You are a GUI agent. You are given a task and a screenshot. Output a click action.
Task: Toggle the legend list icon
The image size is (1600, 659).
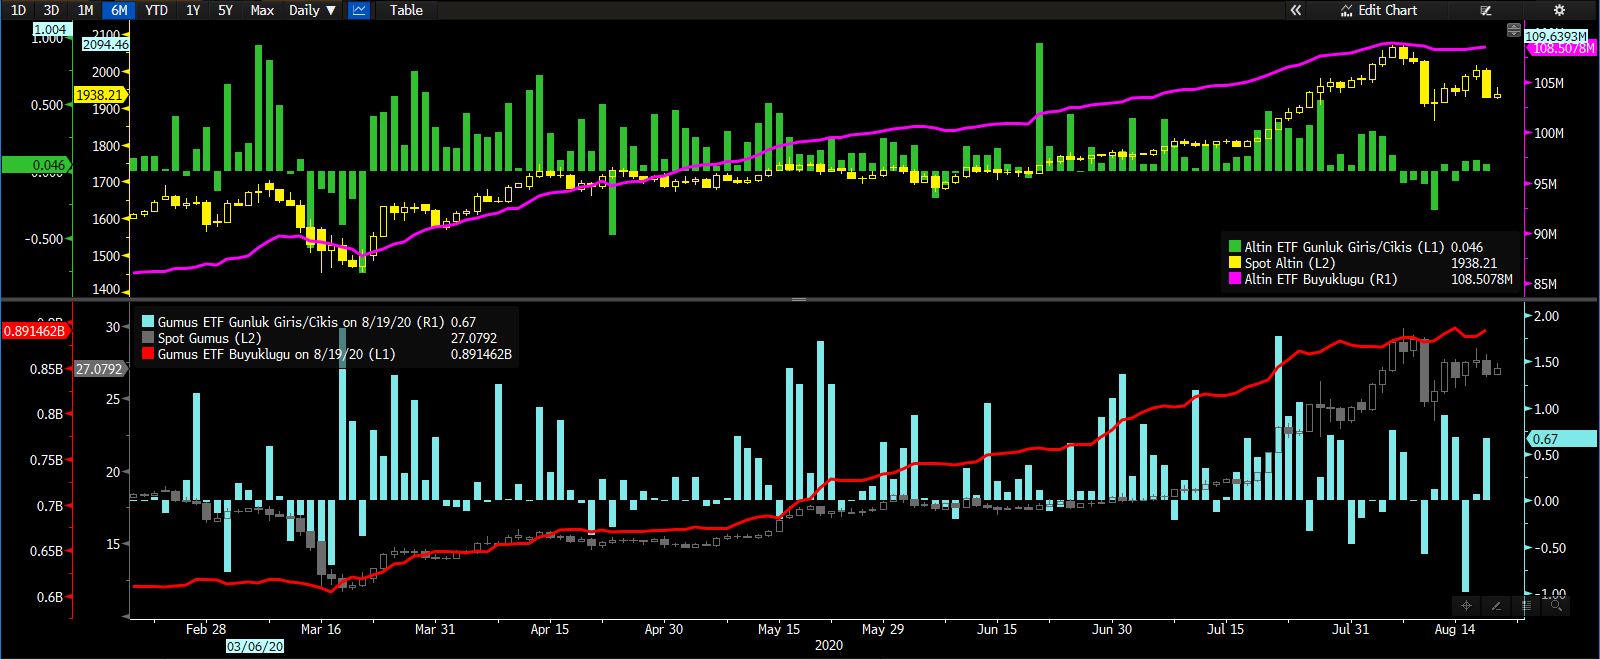point(1526,605)
